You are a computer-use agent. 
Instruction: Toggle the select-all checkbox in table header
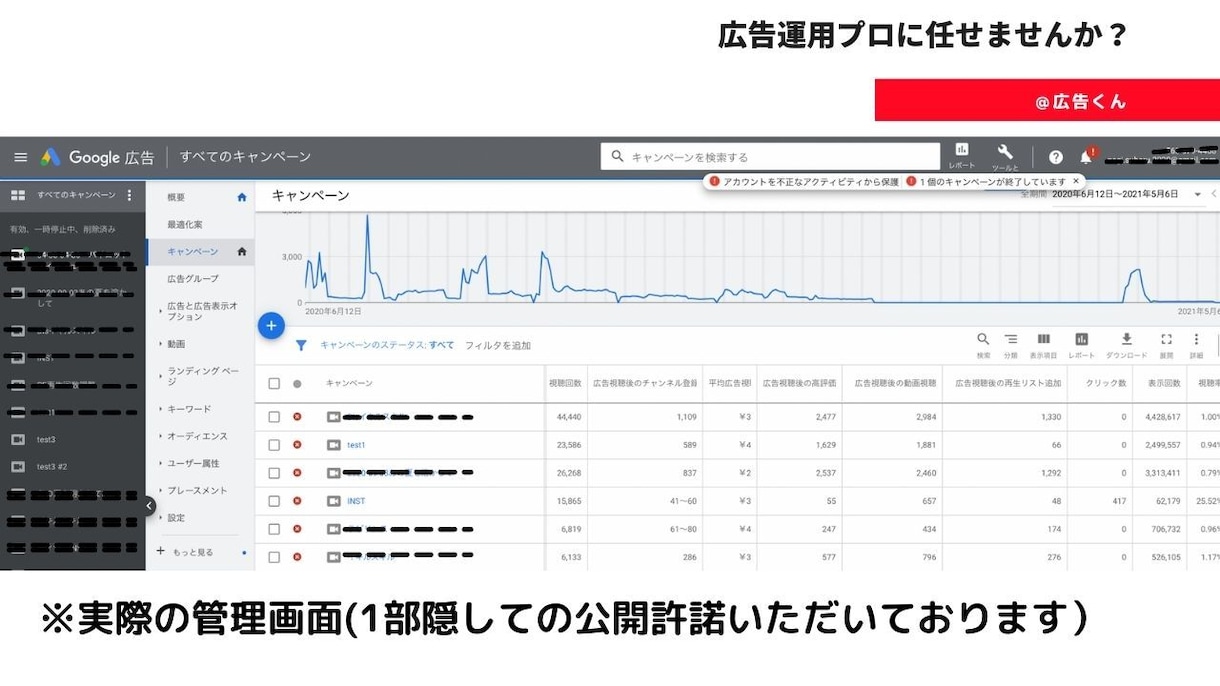click(274, 383)
